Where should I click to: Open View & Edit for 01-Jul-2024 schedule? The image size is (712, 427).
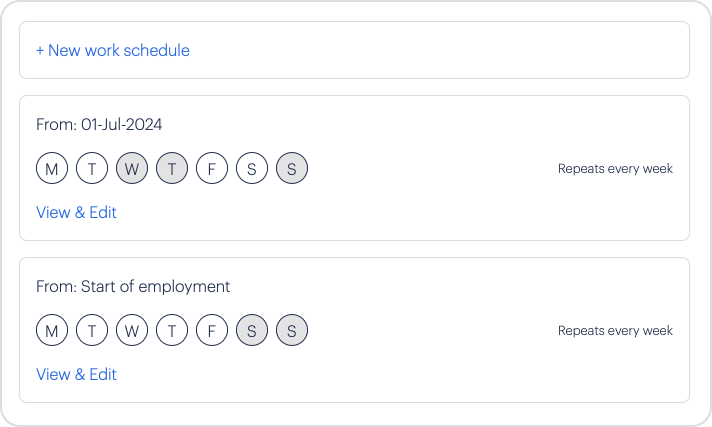pyautogui.click(x=76, y=212)
